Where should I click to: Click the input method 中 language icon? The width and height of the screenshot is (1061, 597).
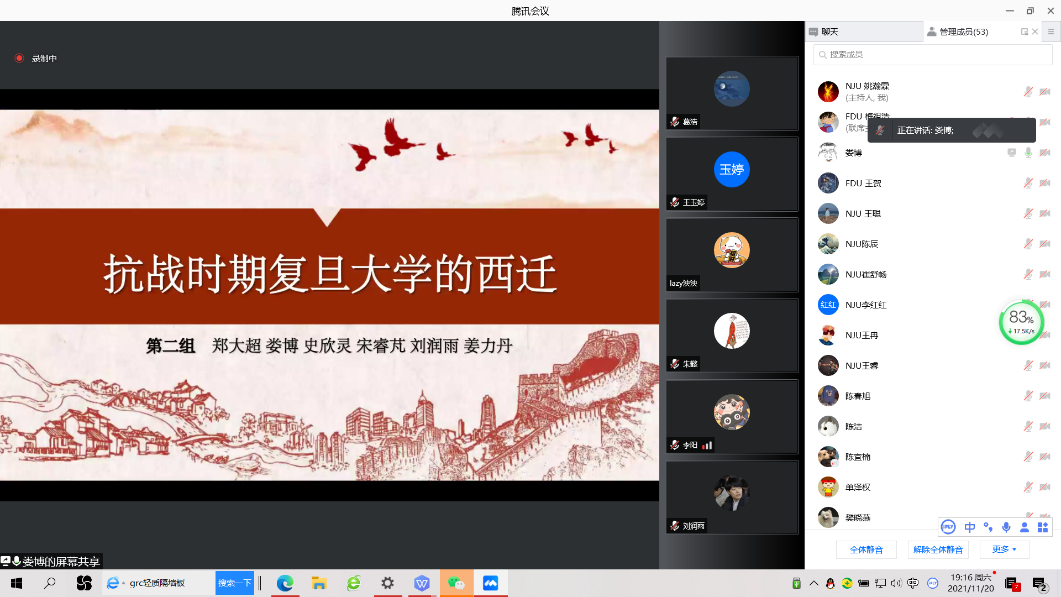pyautogui.click(x=969, y=527)
